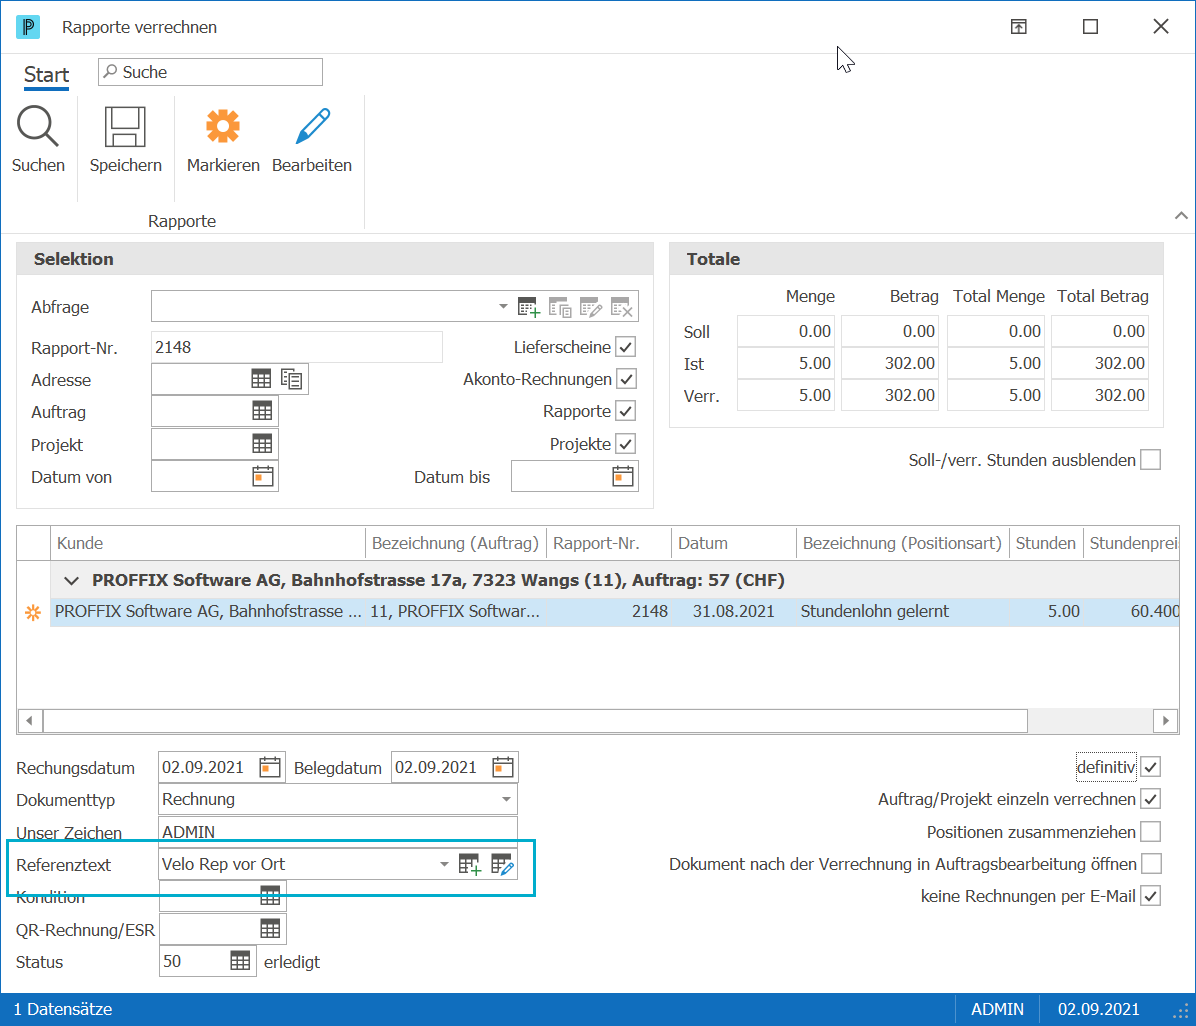Enable Dokument nach der Verrechnung öffnen checkbox
This screenshot has width=1196, height=1026.
(1150, 864)
